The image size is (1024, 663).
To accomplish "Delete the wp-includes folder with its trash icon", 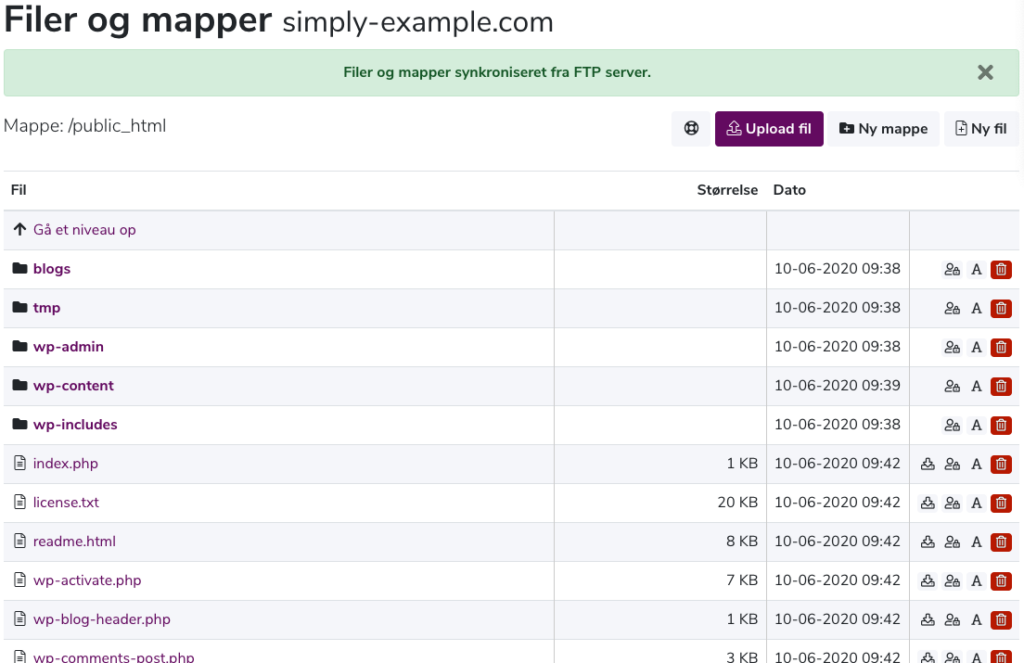I will point(1001,425).
